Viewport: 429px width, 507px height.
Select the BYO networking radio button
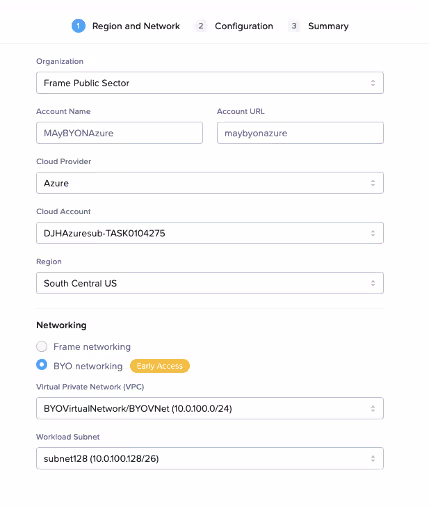42,365
